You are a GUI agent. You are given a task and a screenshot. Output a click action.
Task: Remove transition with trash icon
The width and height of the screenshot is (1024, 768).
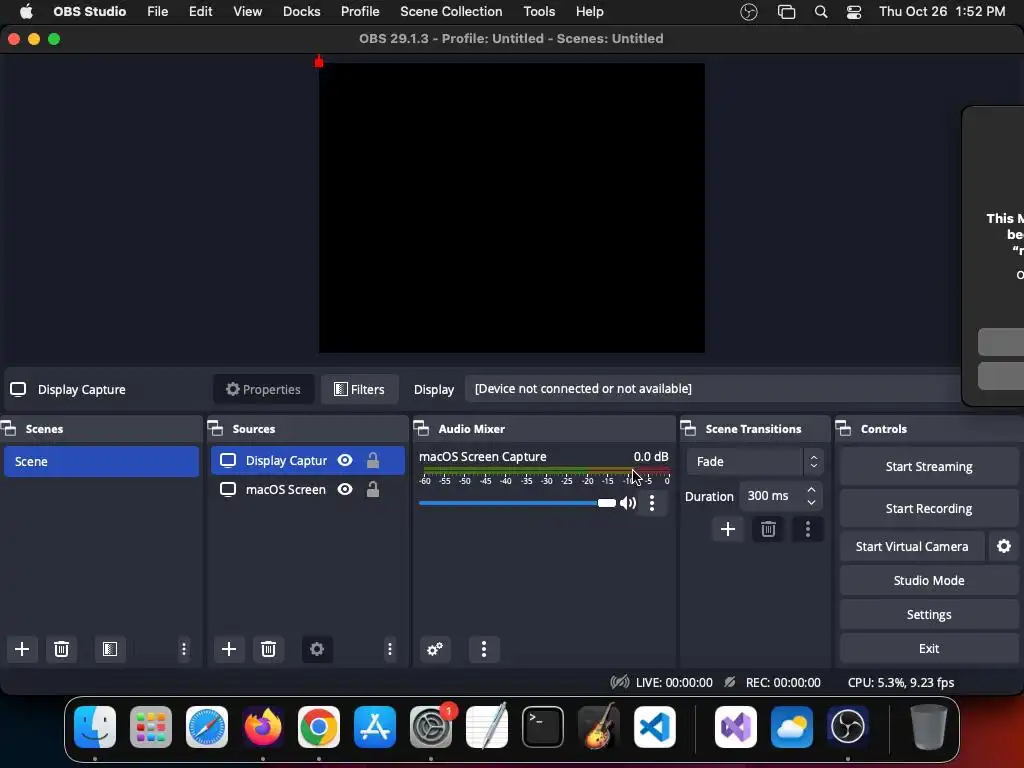(768, 529)
